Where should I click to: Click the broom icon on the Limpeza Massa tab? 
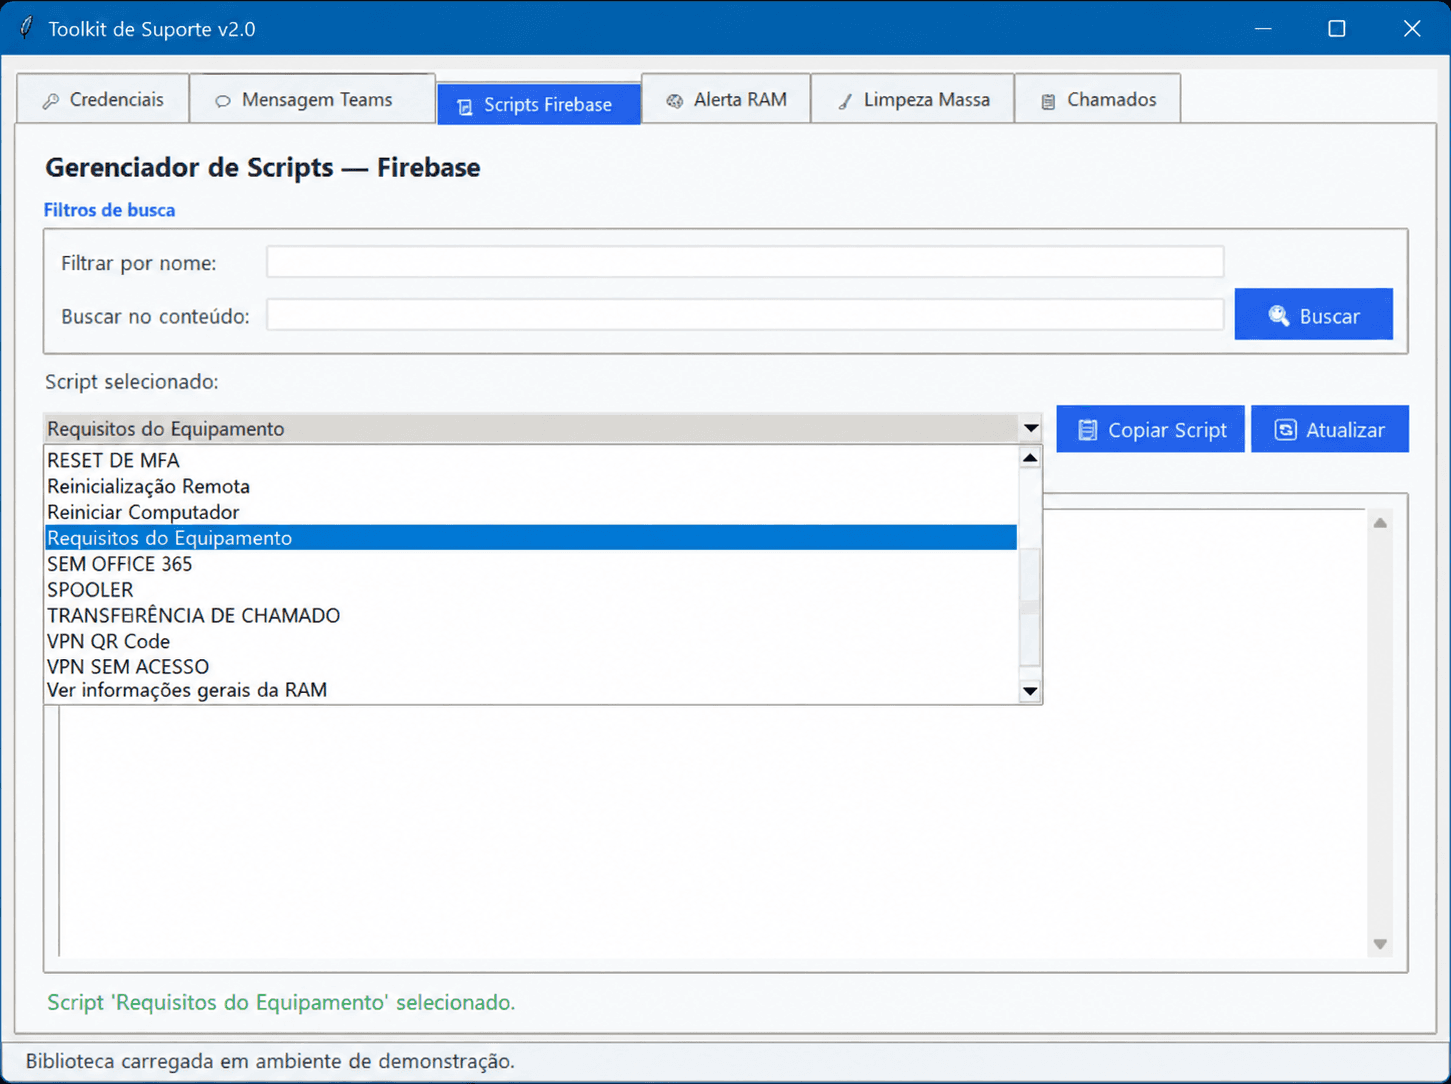click(845, 100)
